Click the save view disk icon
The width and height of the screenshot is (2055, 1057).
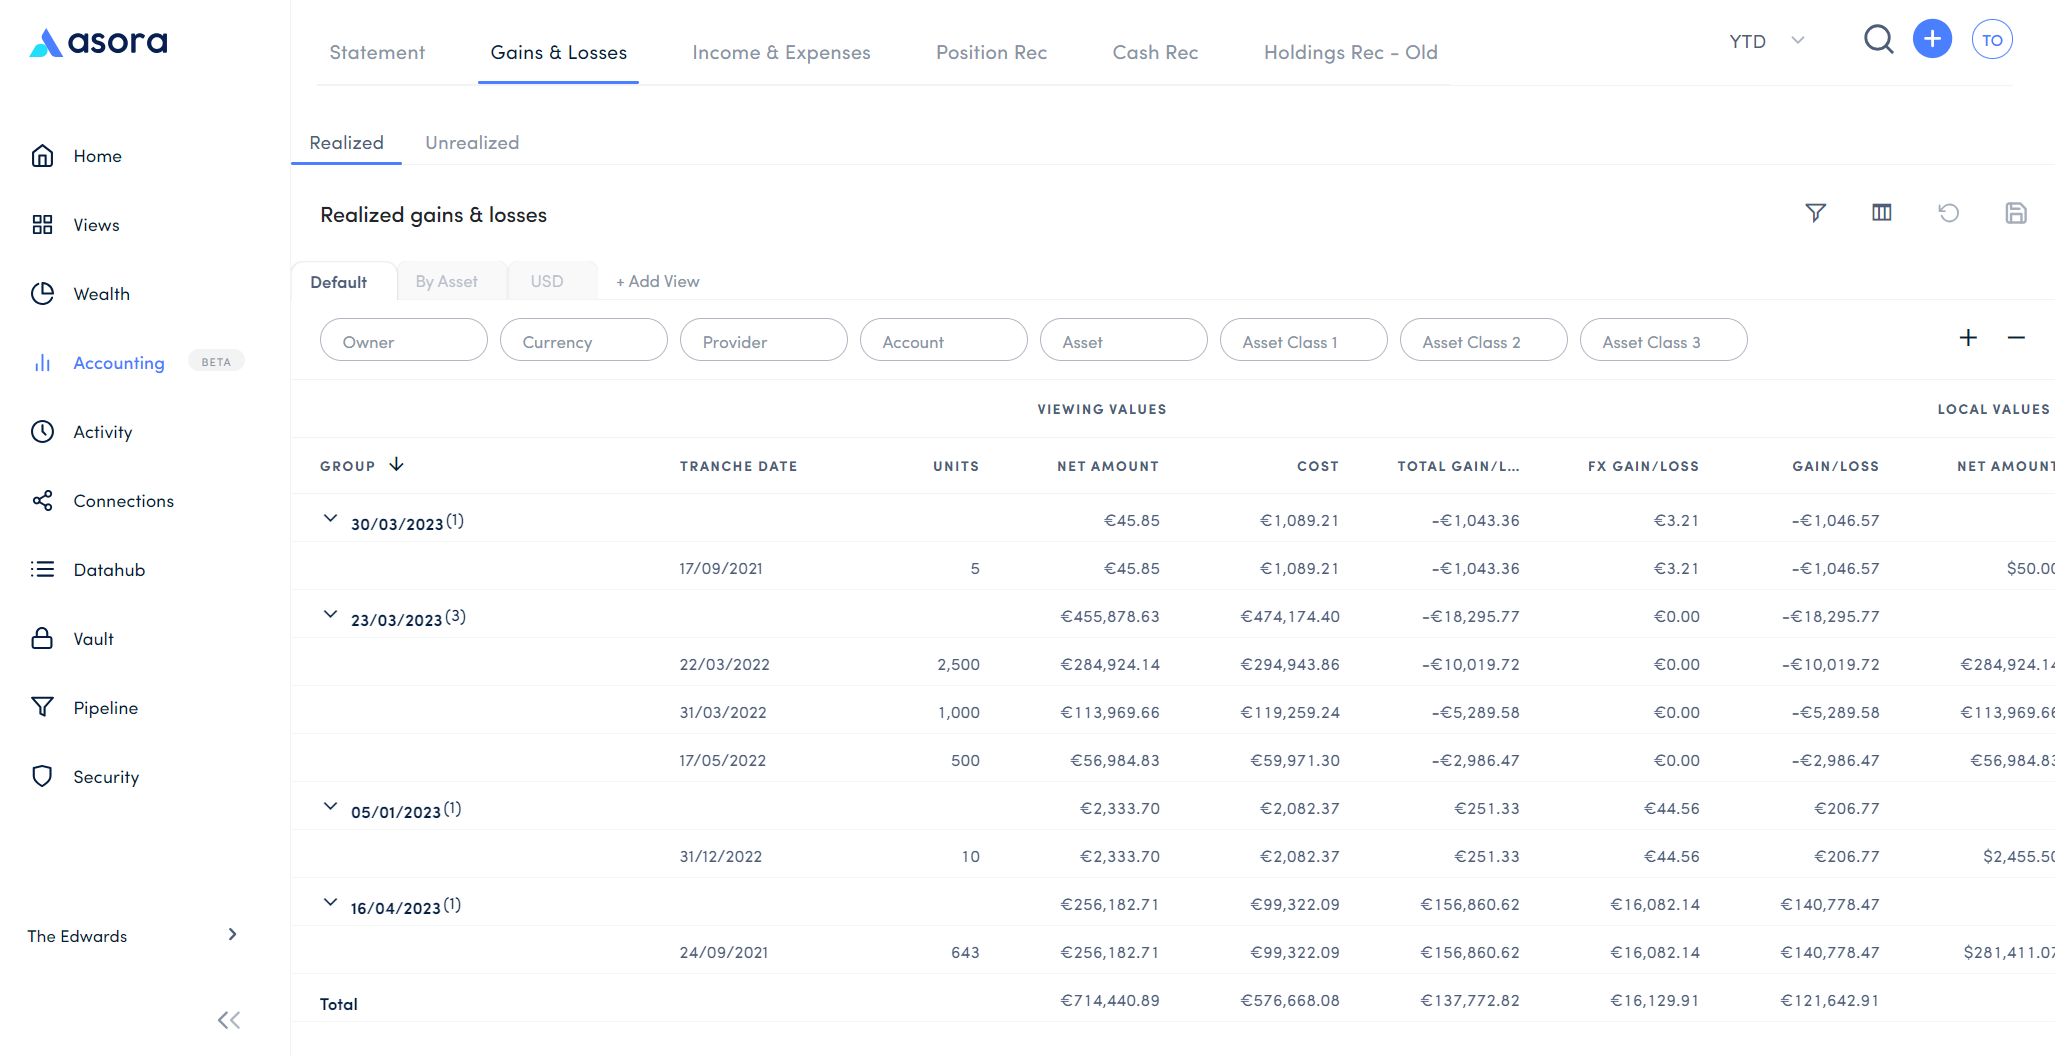coord(2015,213)
